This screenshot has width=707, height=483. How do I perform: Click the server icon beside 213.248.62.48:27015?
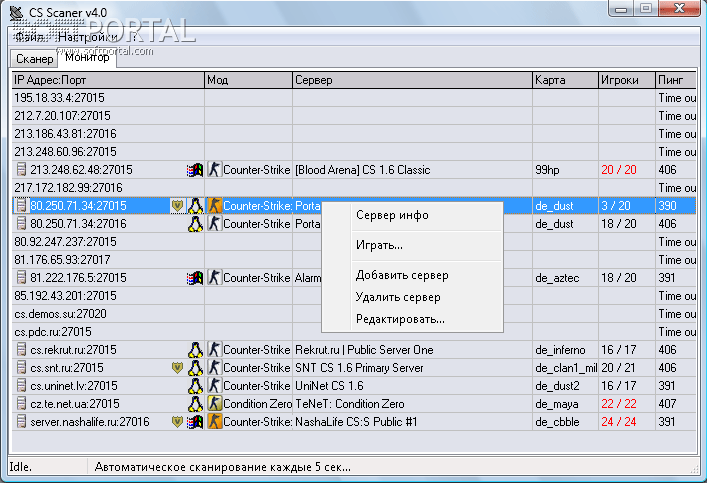point(21,170)
